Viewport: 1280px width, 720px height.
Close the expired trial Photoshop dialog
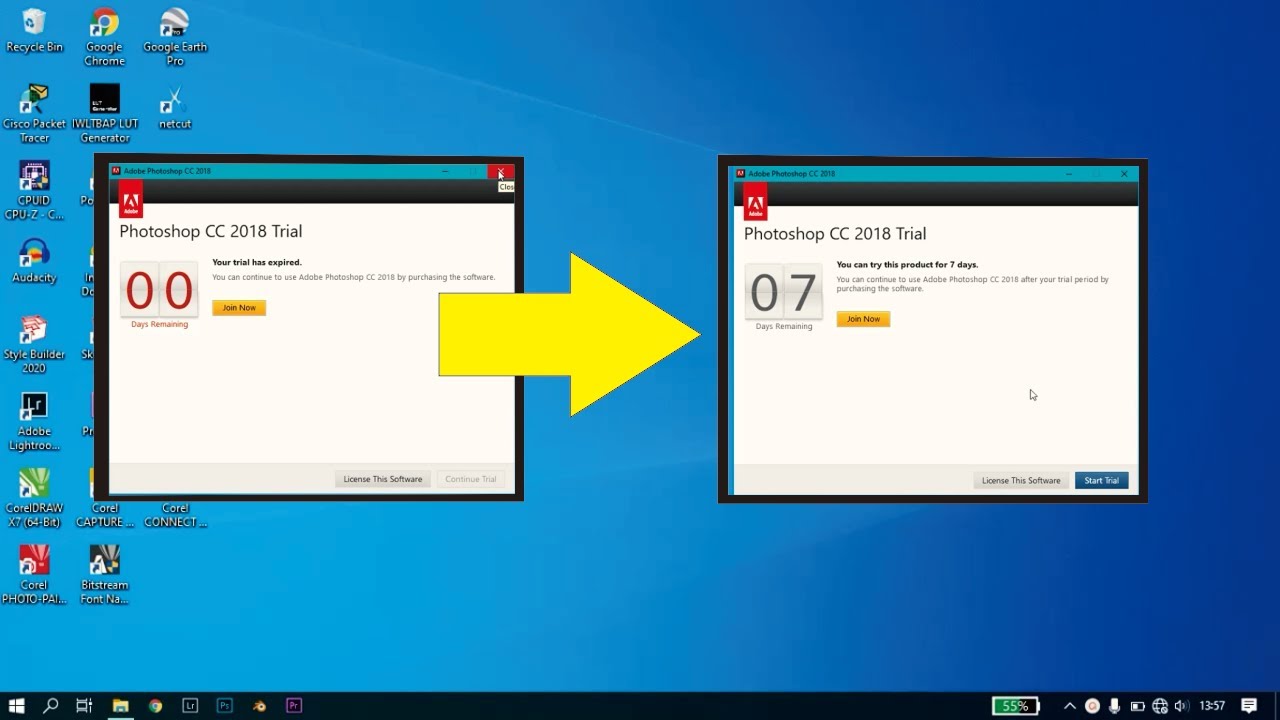[501, 172]
